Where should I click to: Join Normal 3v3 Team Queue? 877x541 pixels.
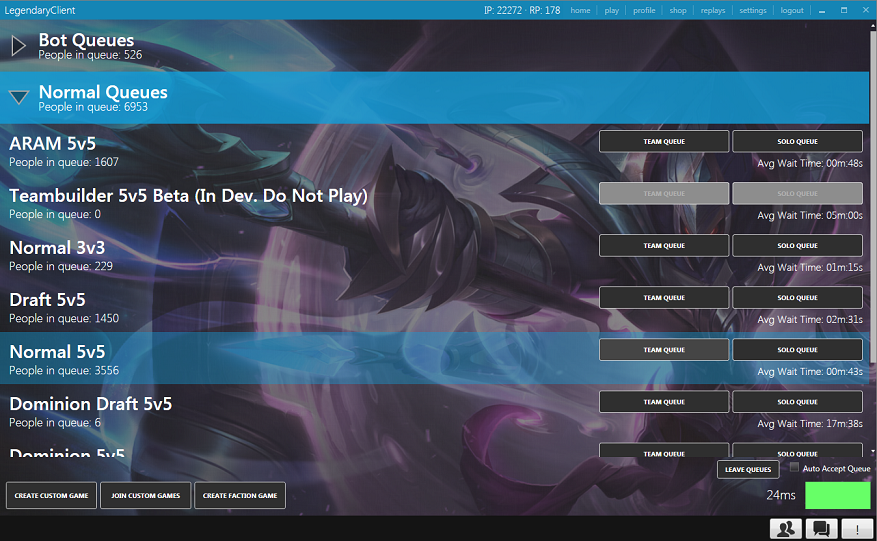coord(664,246)
